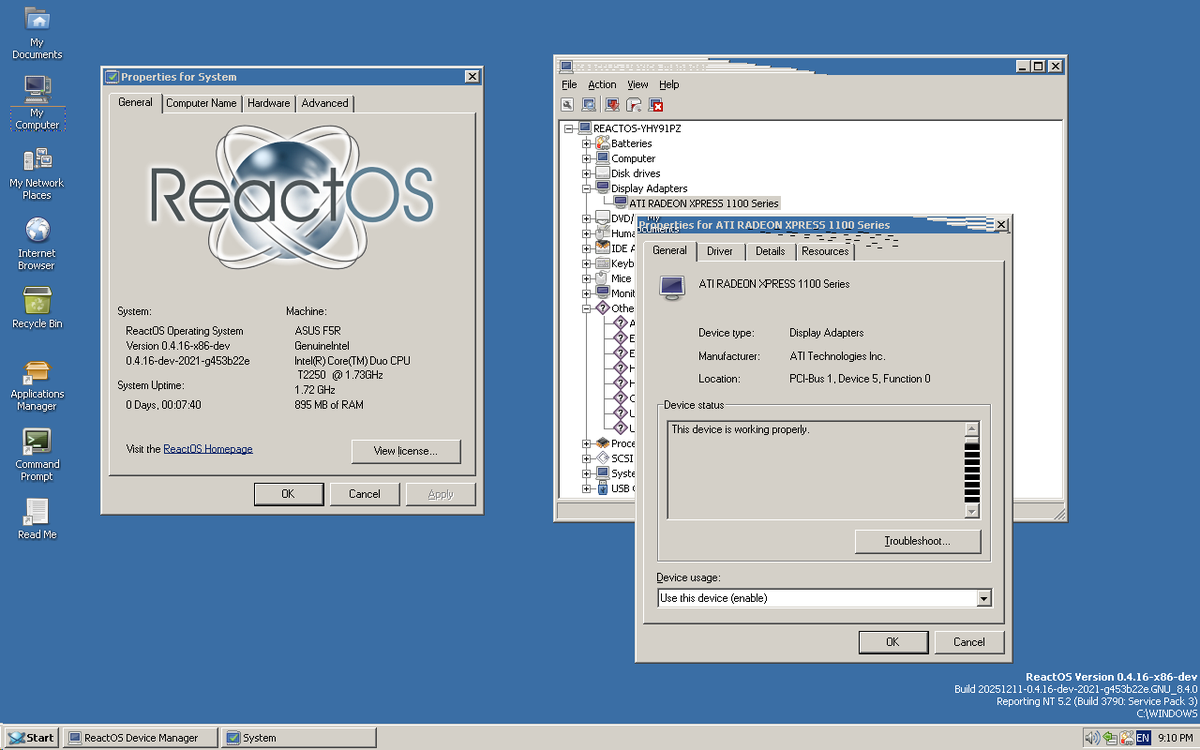Select the USB controllers icon in the tree
1200x750 pixels.
pos(603,488)
